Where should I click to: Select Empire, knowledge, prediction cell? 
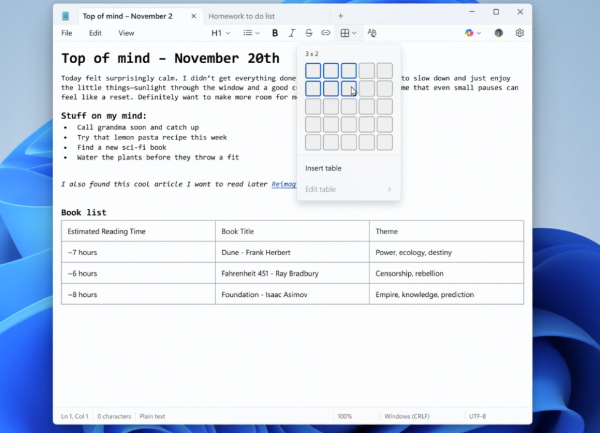click(x=446, y=294)
